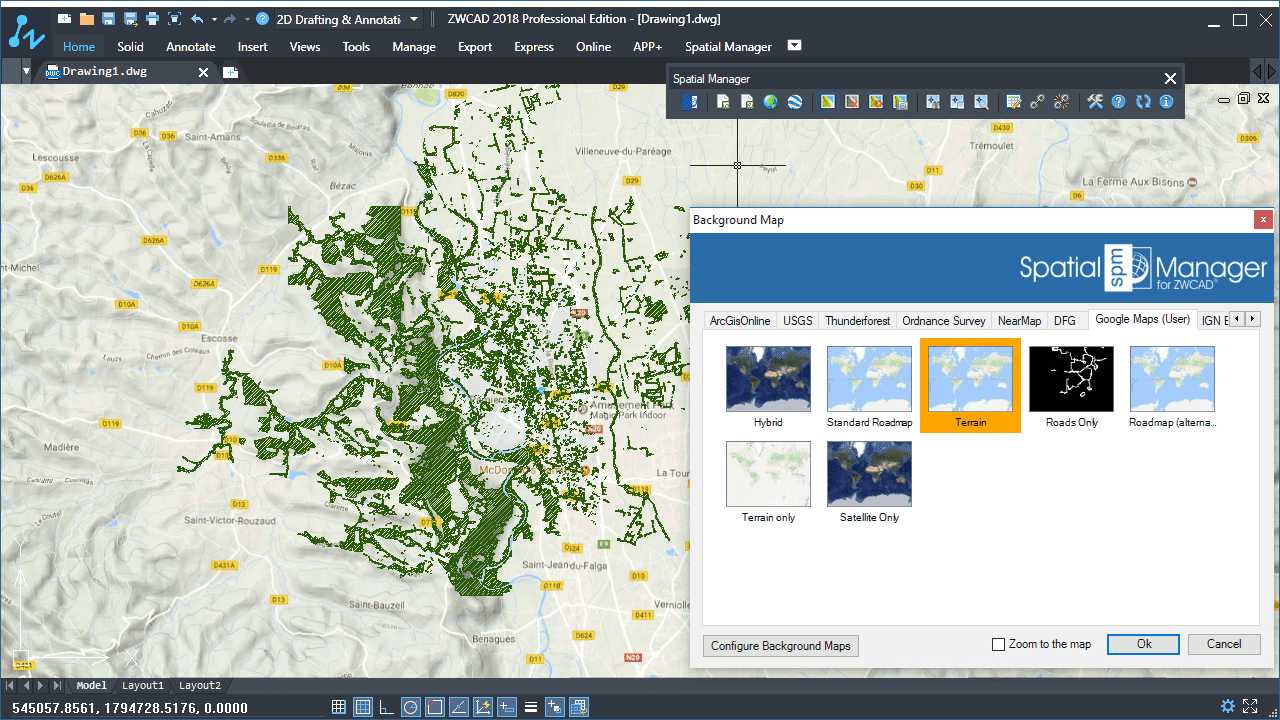
Task: Open the Express ribbon tab
Action: point(534,46)
